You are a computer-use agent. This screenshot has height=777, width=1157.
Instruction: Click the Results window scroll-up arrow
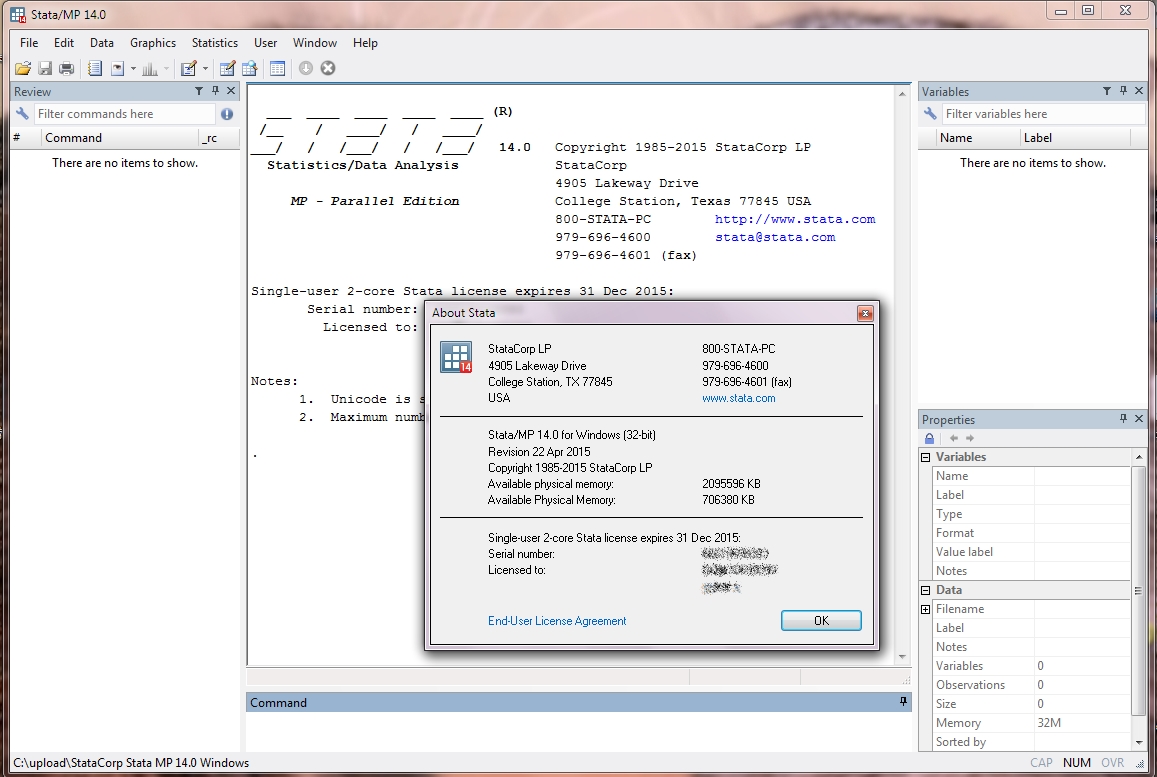tap(902, 94)
